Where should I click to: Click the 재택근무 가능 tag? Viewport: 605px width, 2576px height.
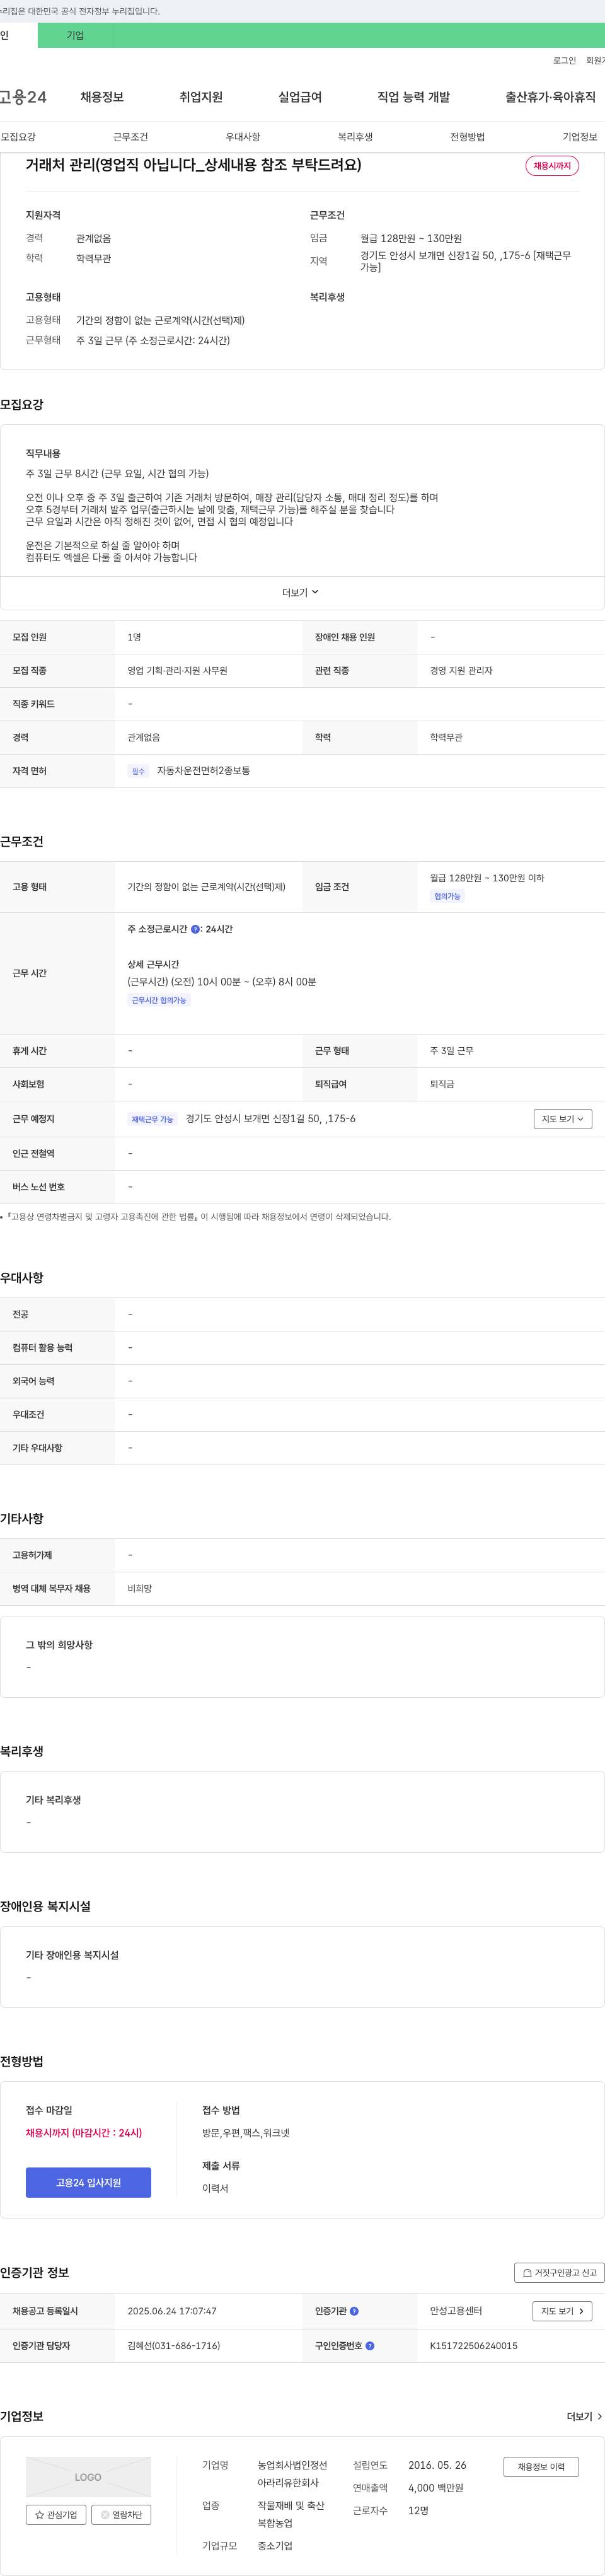(x=152, y=1119)
